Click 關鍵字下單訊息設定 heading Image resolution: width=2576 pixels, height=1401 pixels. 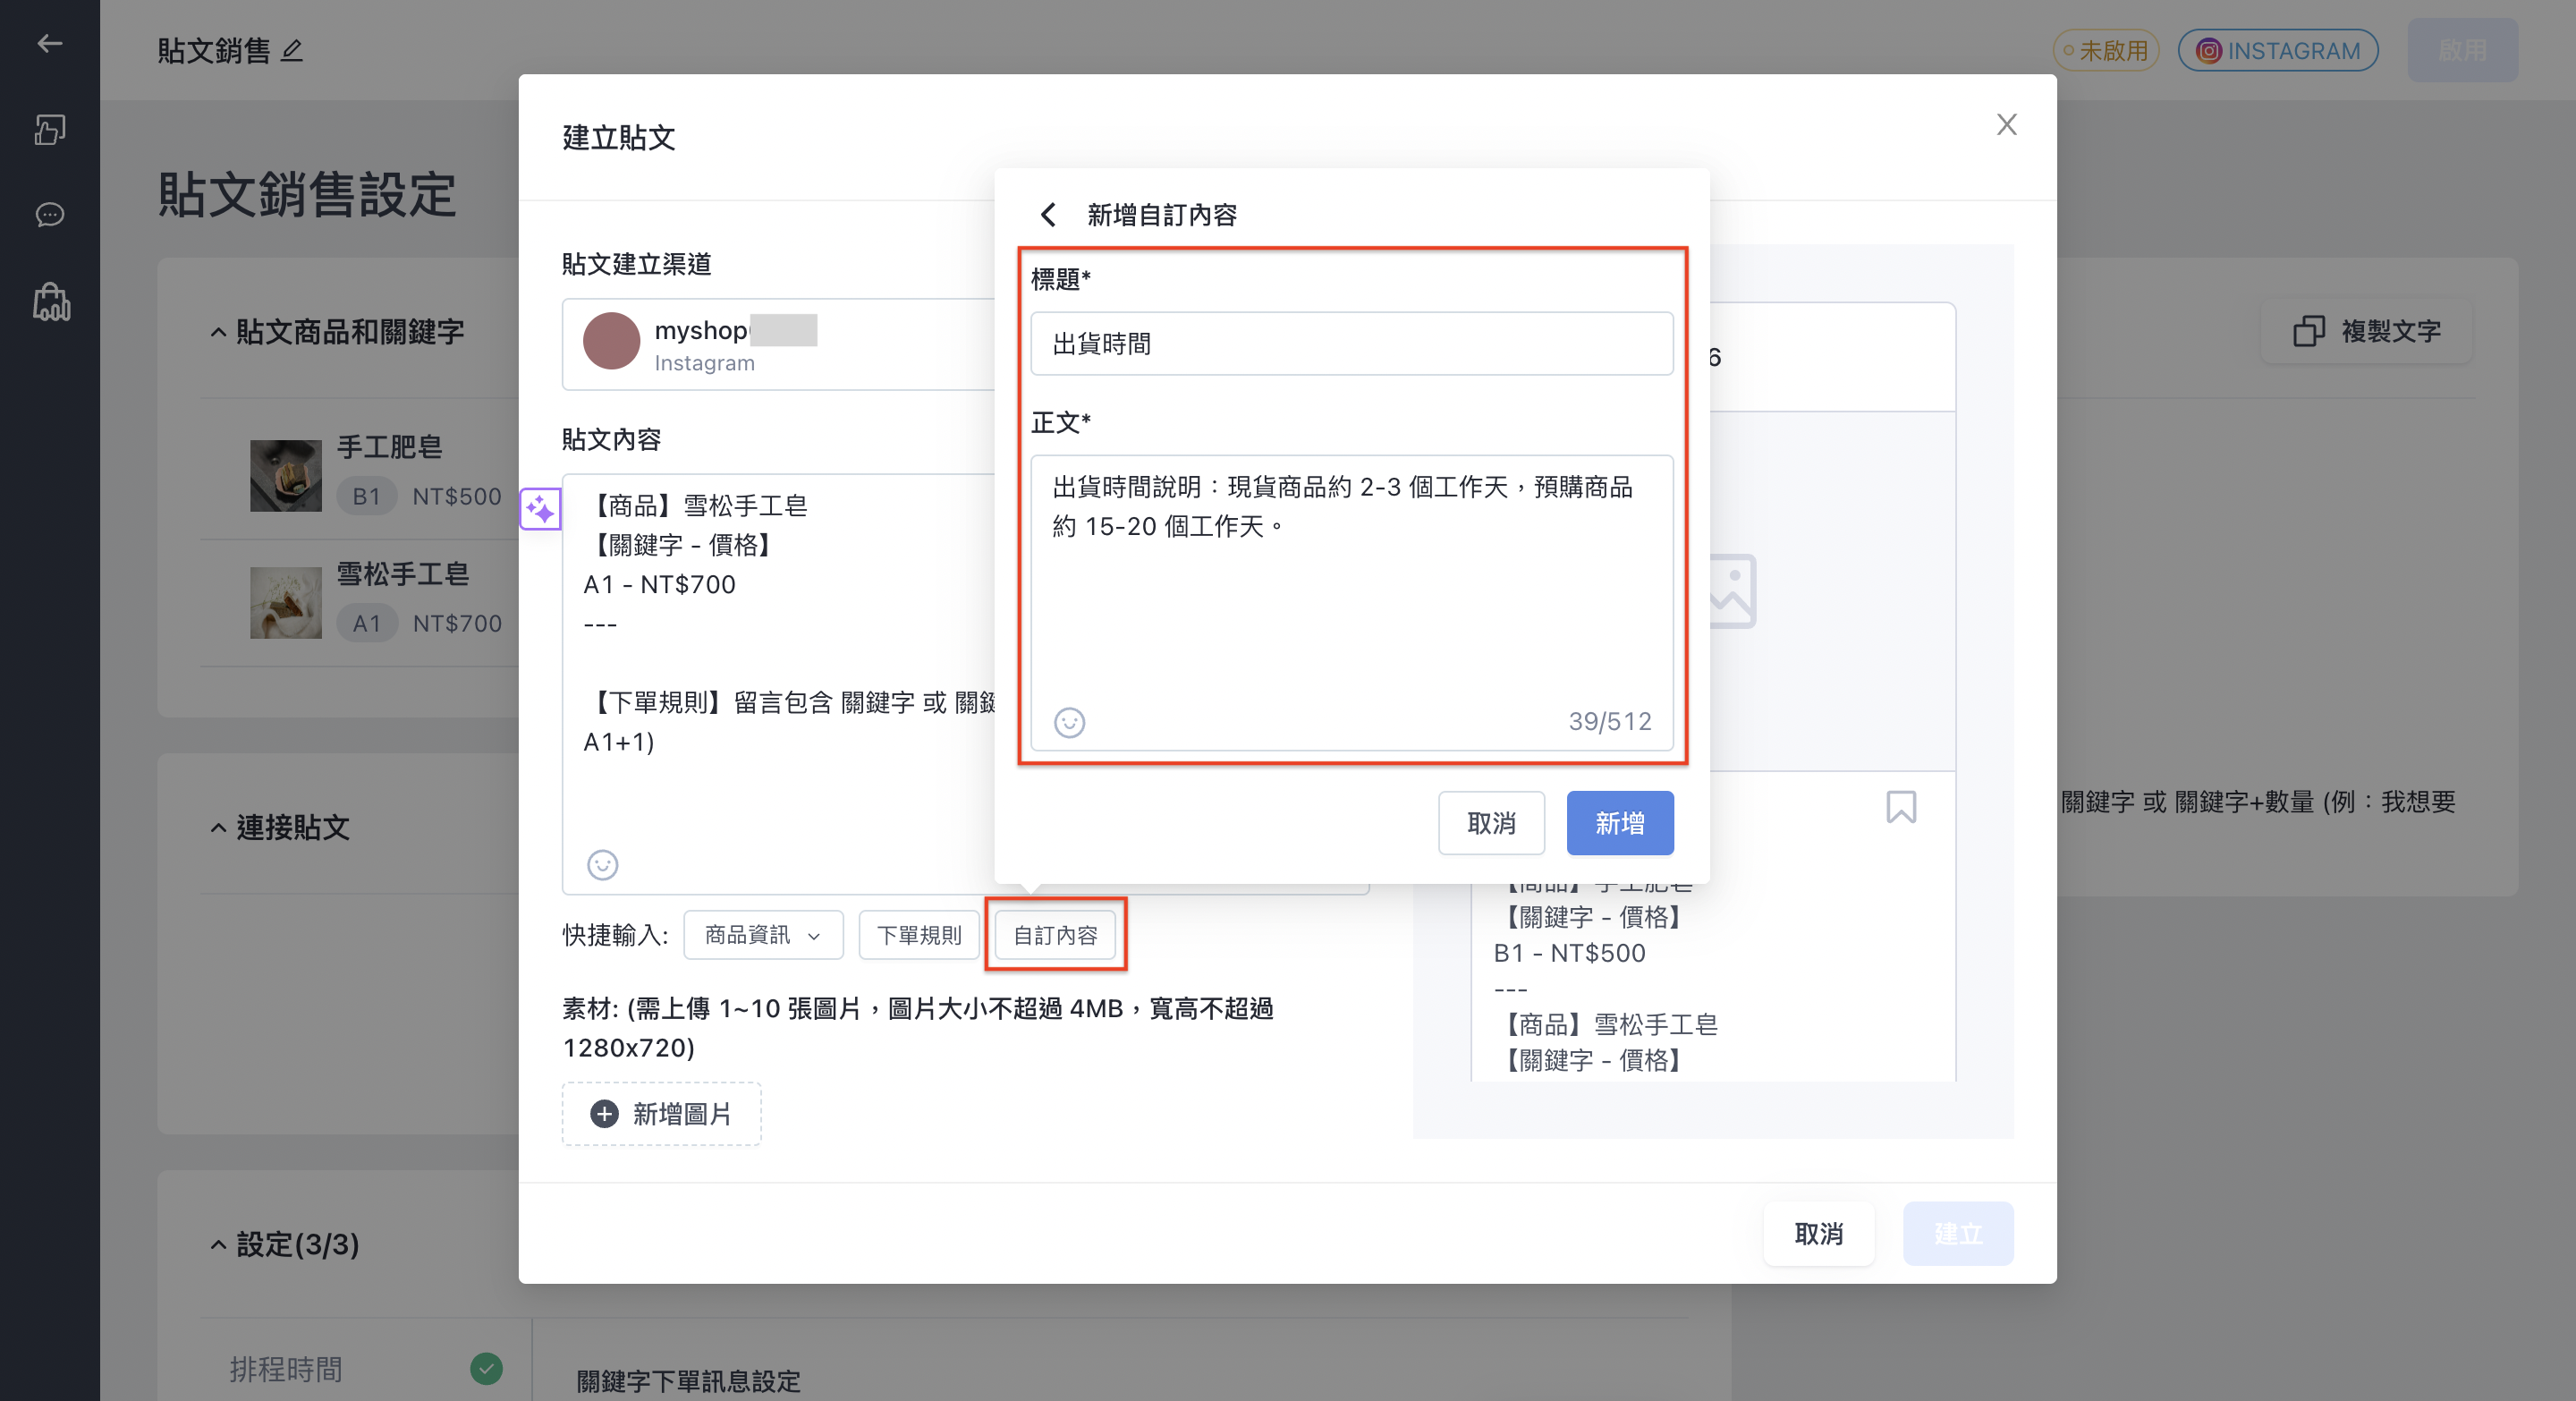688,1382
